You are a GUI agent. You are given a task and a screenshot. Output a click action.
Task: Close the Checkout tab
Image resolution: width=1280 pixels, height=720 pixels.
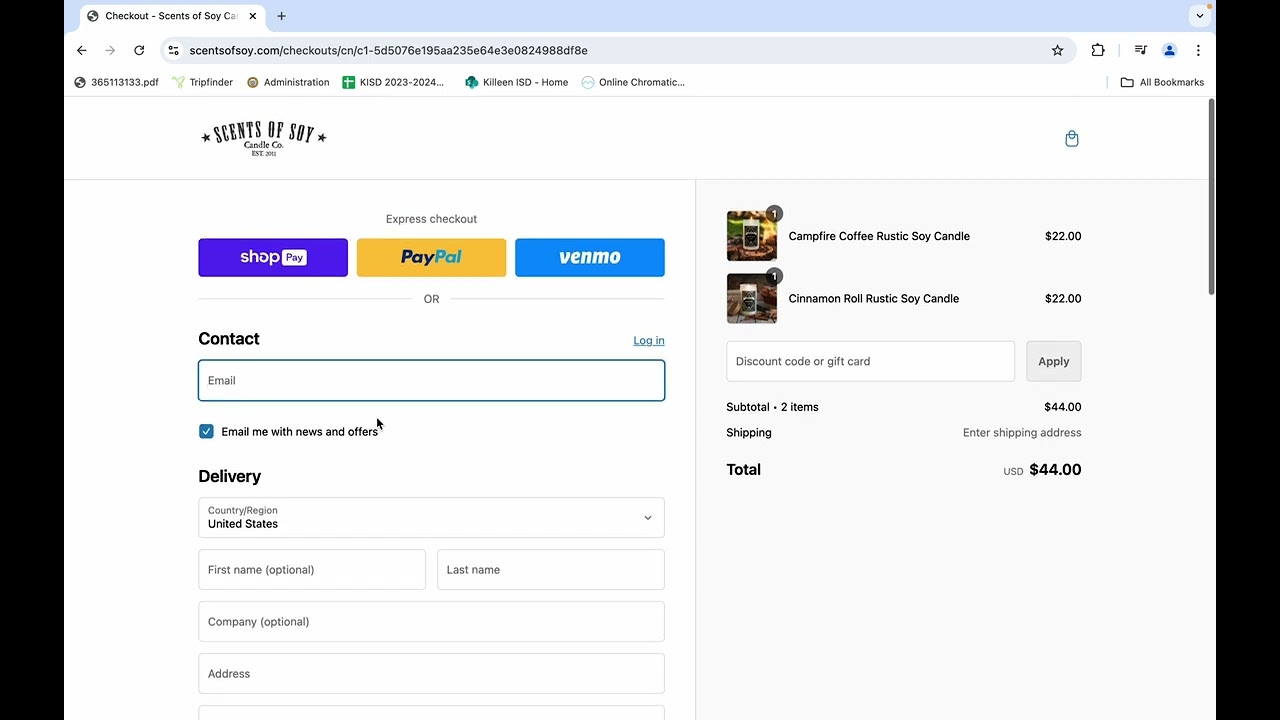[253, 16]
